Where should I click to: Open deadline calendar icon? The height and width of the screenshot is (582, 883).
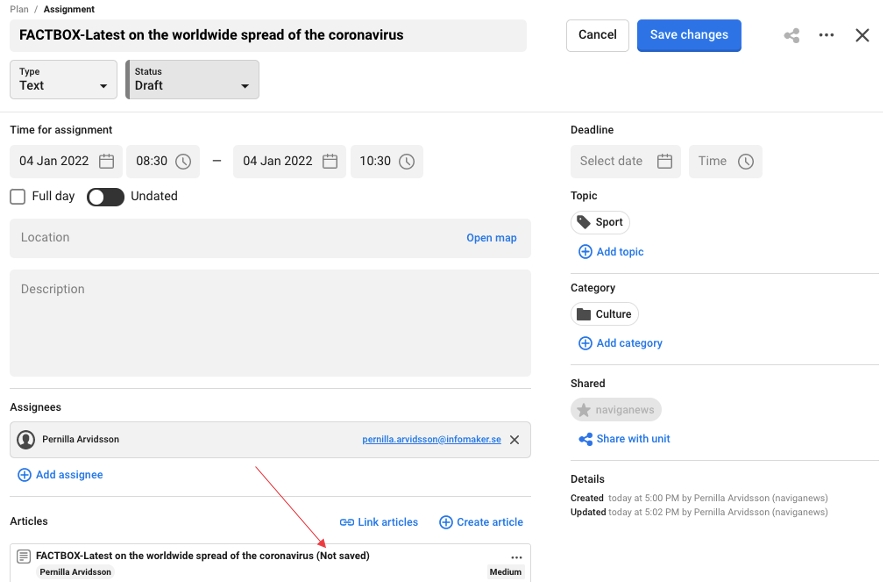(x=664, y=161)
